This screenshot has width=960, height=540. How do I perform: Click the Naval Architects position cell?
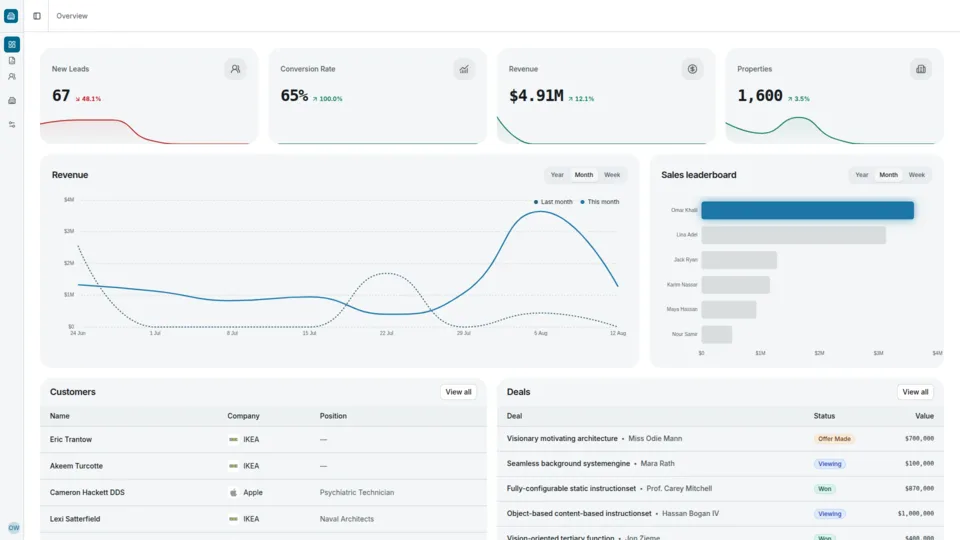point(347,519)
